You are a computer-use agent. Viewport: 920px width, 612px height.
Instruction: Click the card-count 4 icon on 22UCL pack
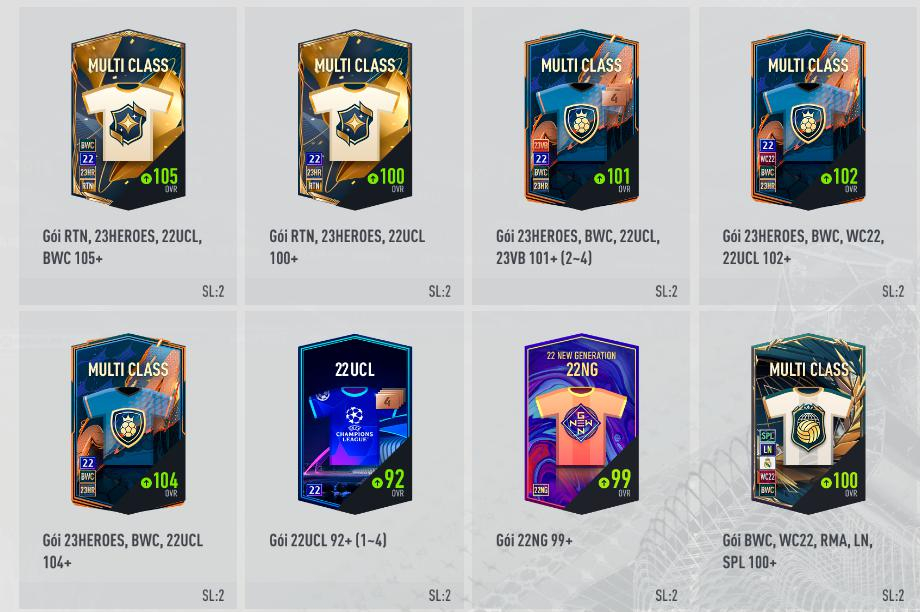(x=388, y=401)
